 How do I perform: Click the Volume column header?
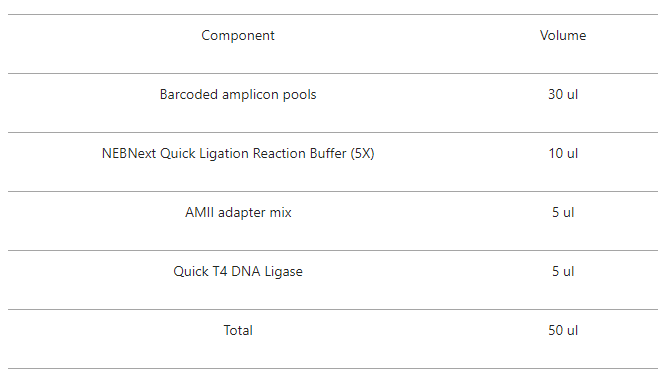pyautogui.click(x=563, y=35)
